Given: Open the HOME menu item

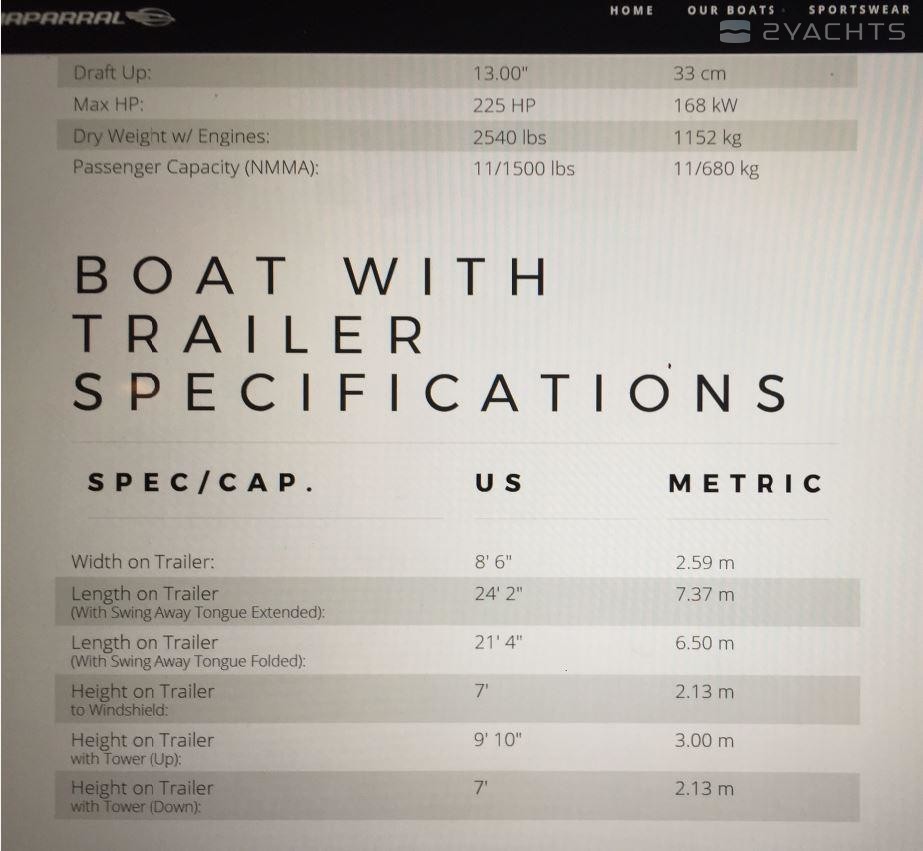Looking at the screenshot, I should pyautogui.click(x=632, y=10).
